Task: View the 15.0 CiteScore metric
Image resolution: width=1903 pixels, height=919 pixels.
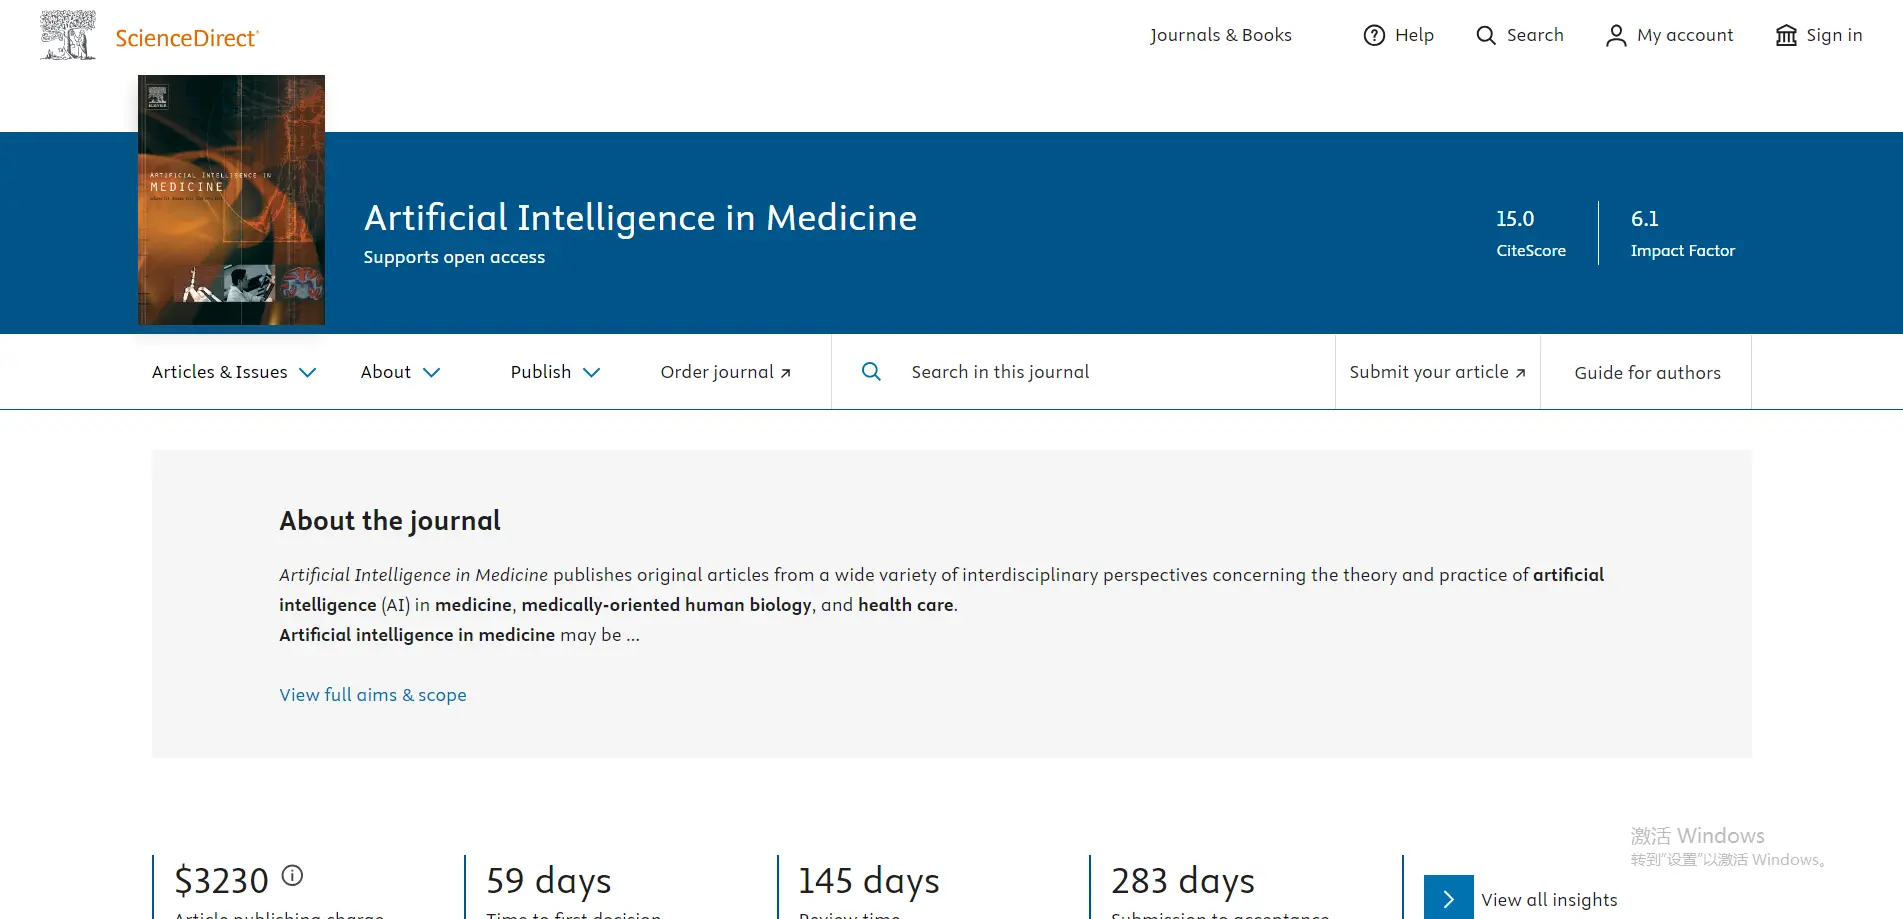Action: [x=1531, y=233]
